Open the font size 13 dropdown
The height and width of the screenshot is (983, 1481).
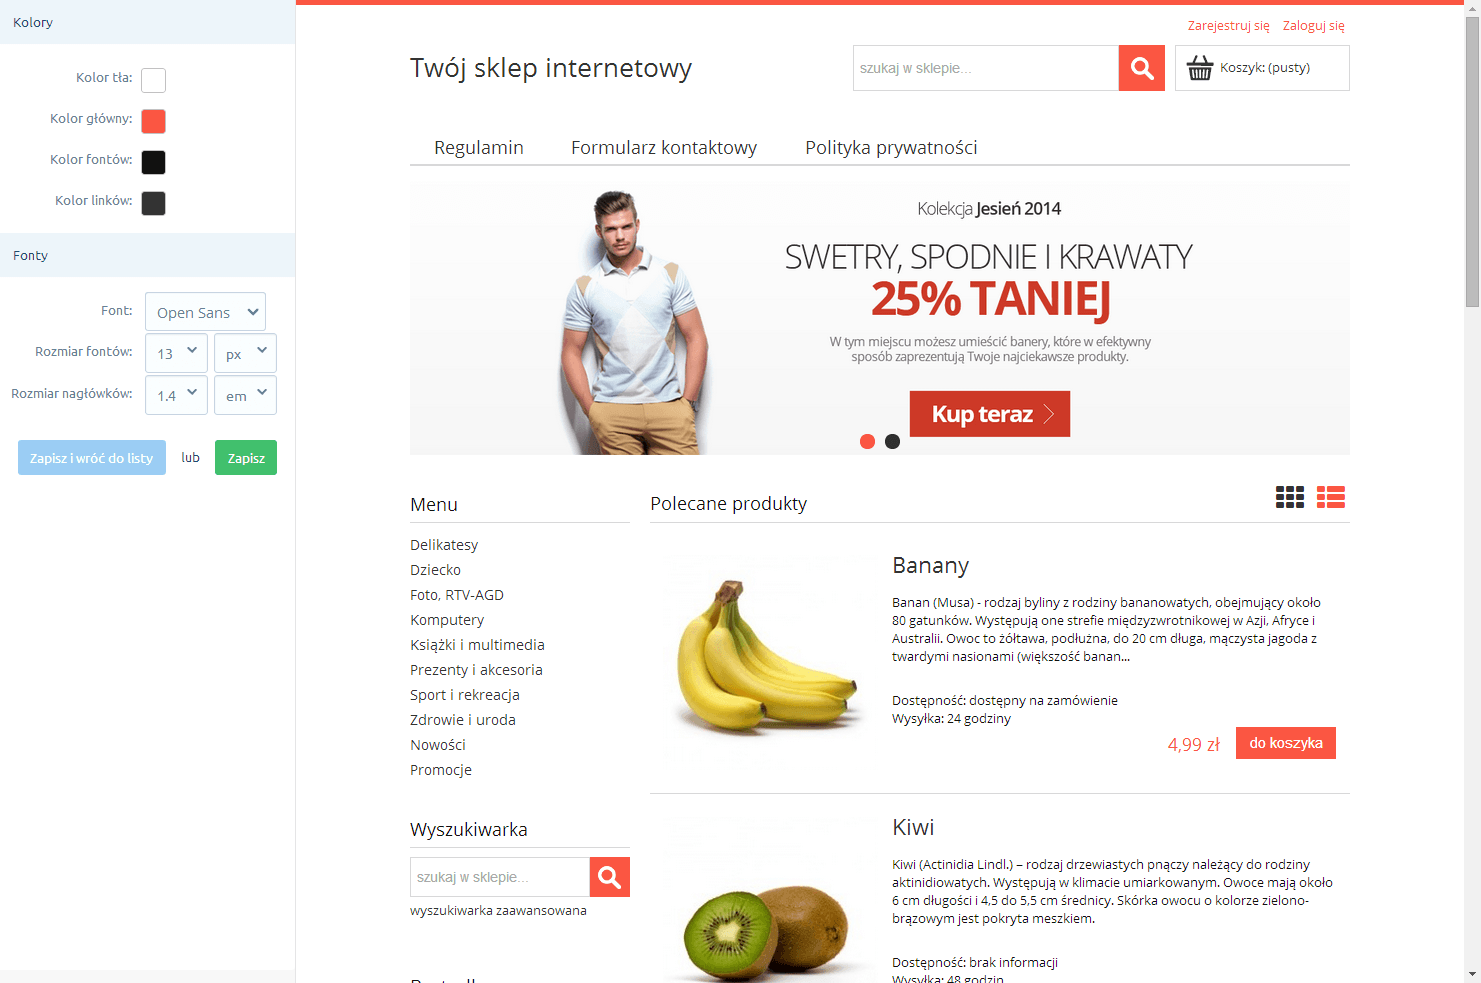click(176, 353)
